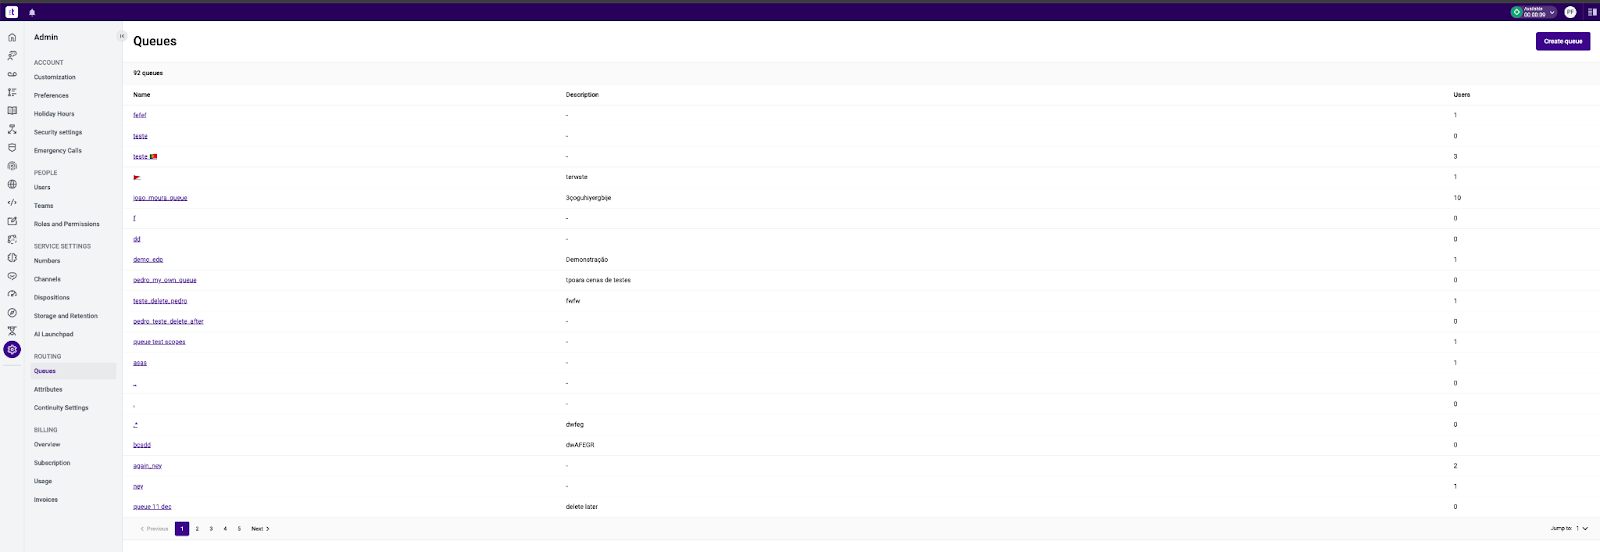Click the compass icon in the sidebar
Viewport: 1600px width, 552px height.
pos(12,312)
